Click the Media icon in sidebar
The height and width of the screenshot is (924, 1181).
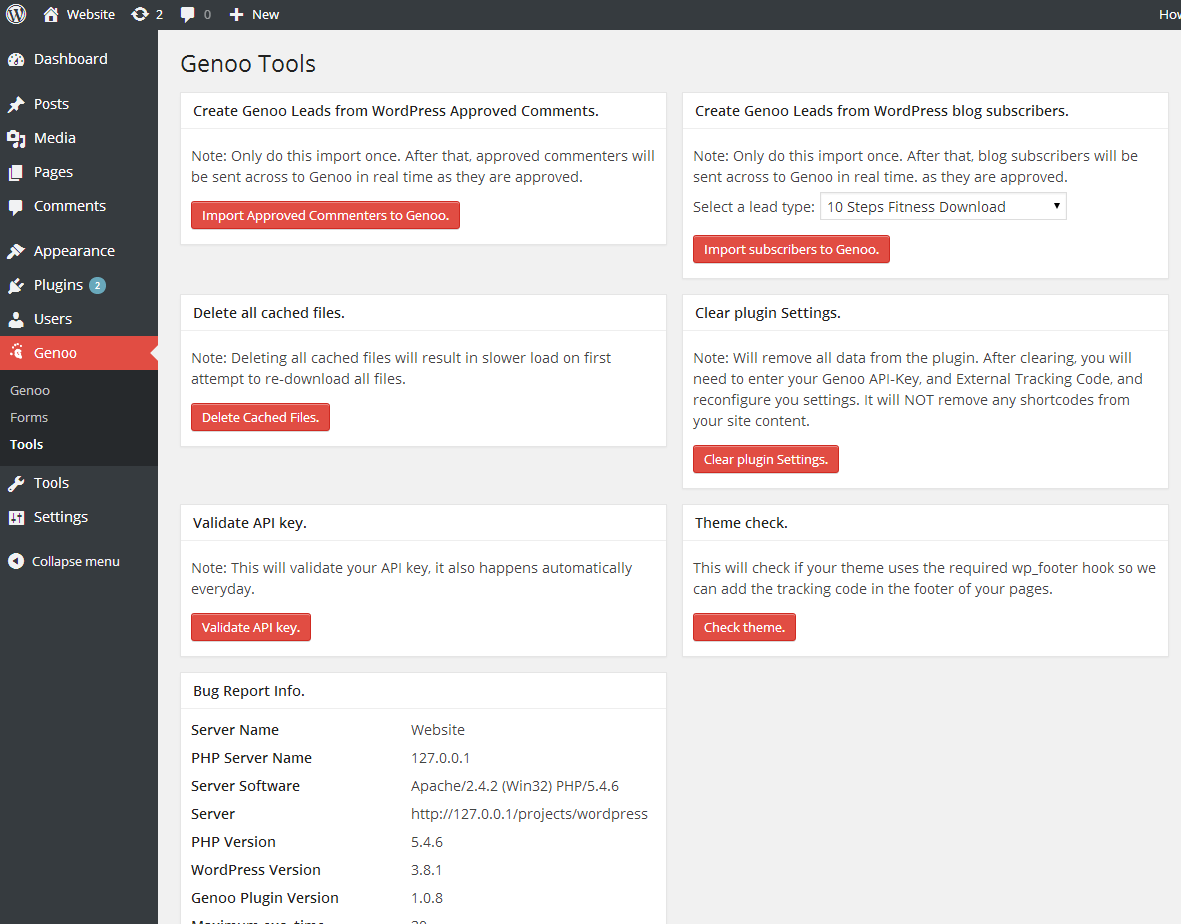click(16, 139)
